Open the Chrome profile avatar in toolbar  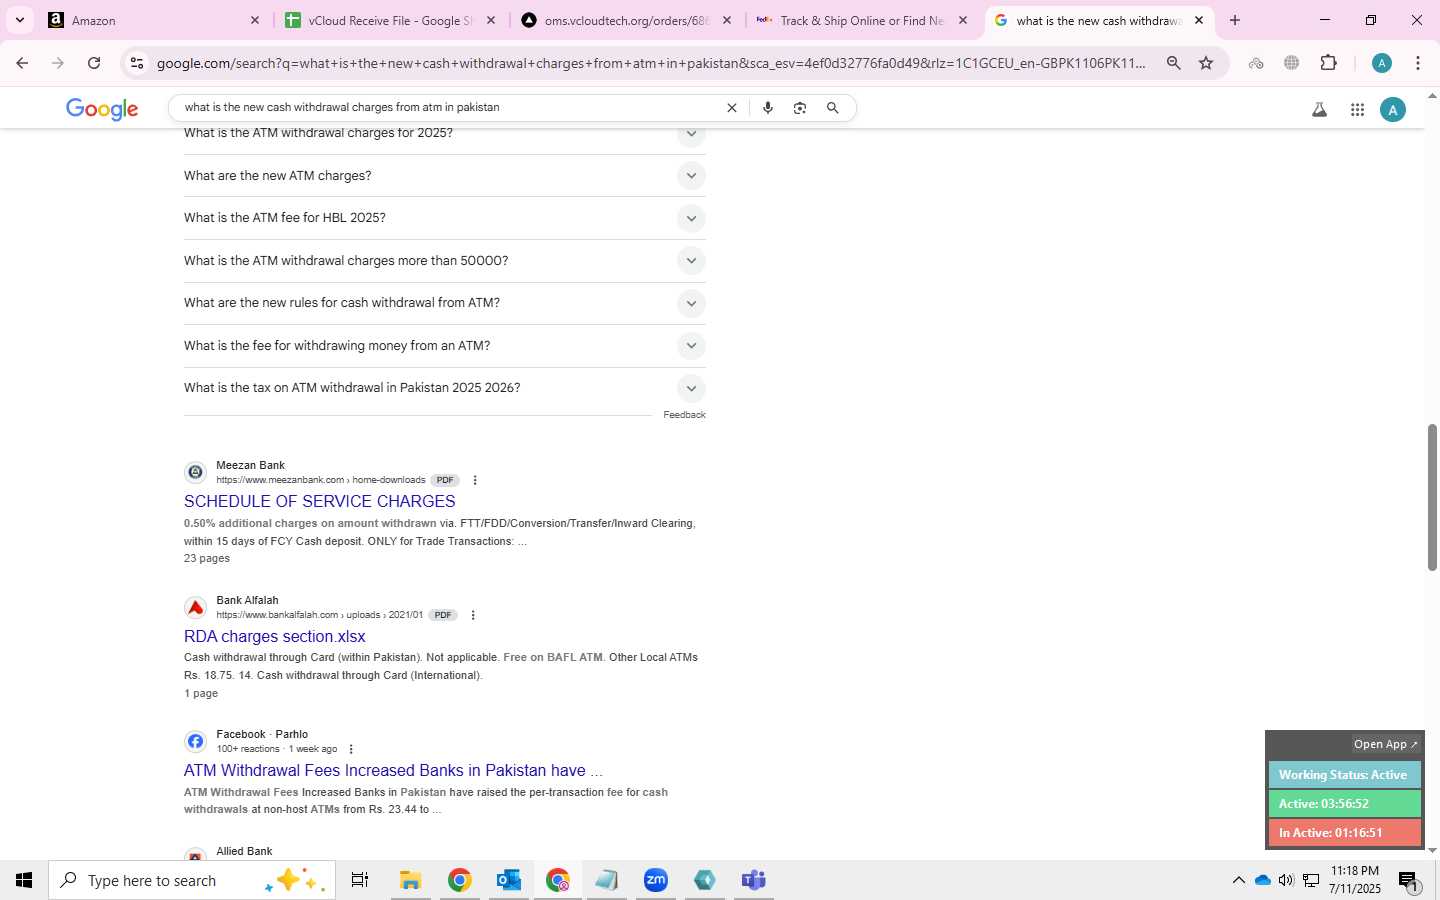(1382, 63)
